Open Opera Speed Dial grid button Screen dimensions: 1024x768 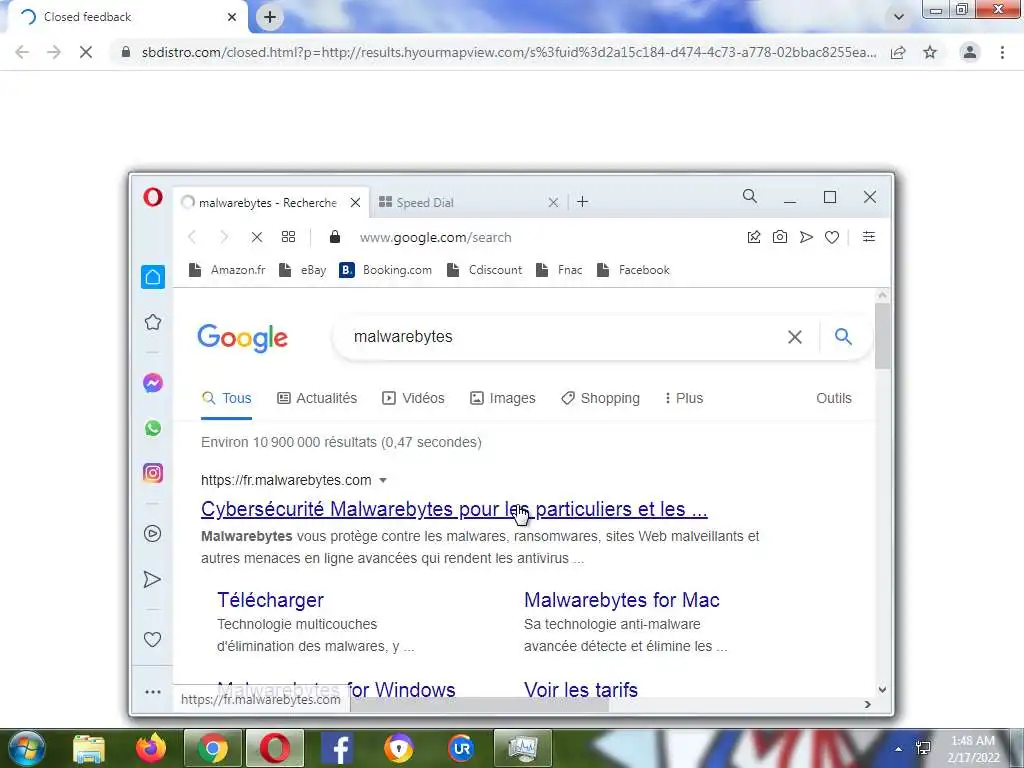288,237
